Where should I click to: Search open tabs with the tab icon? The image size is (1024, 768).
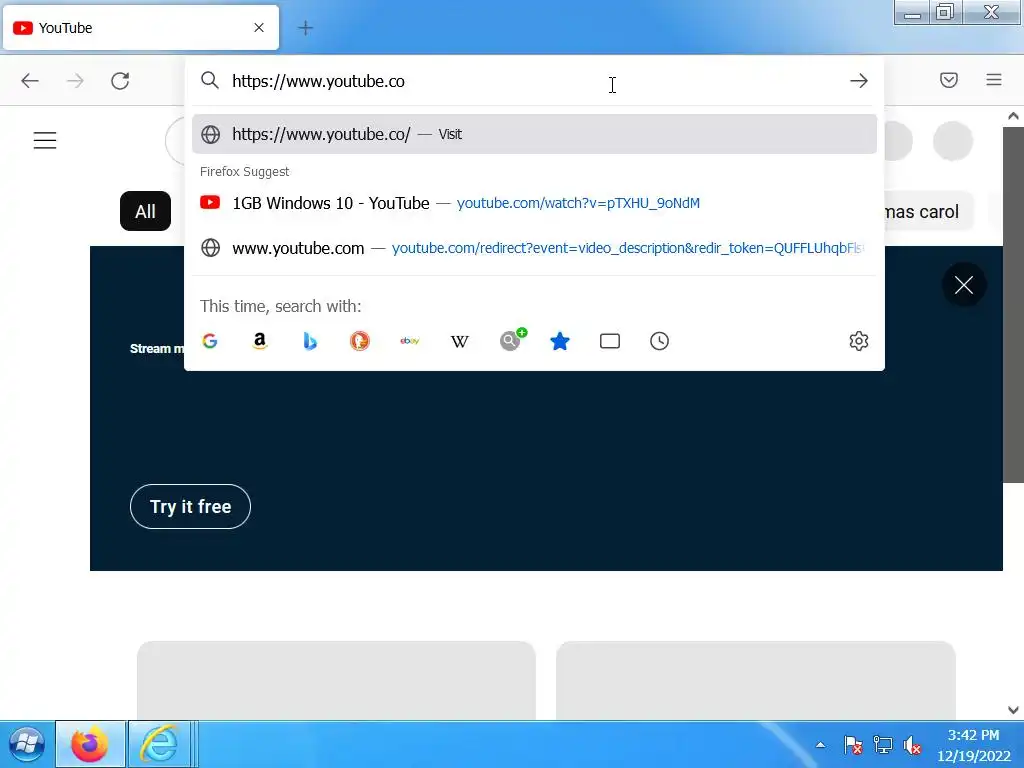pos(610,341)
